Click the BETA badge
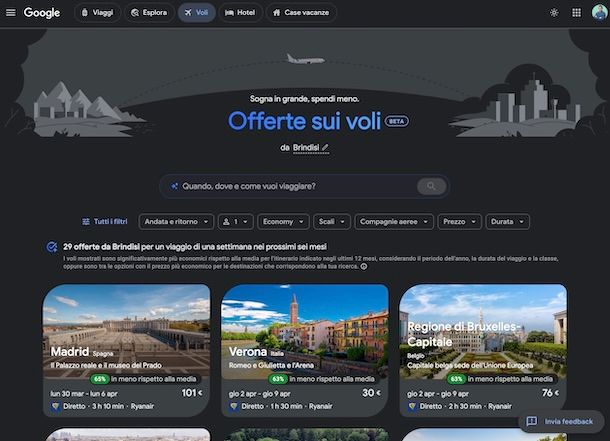The height and width of the screenshot is (441, 610). tap(396, 121)
